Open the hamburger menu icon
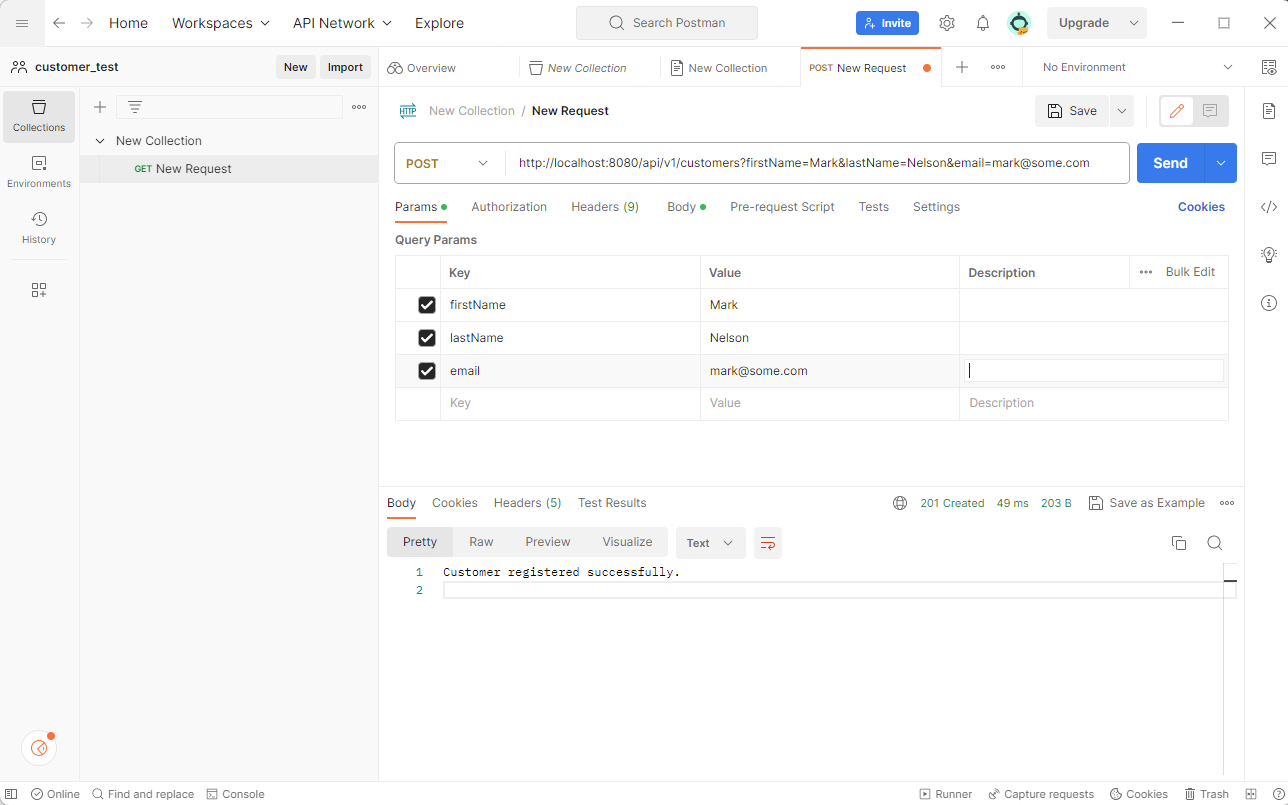1288x805 pixels. 22,23
